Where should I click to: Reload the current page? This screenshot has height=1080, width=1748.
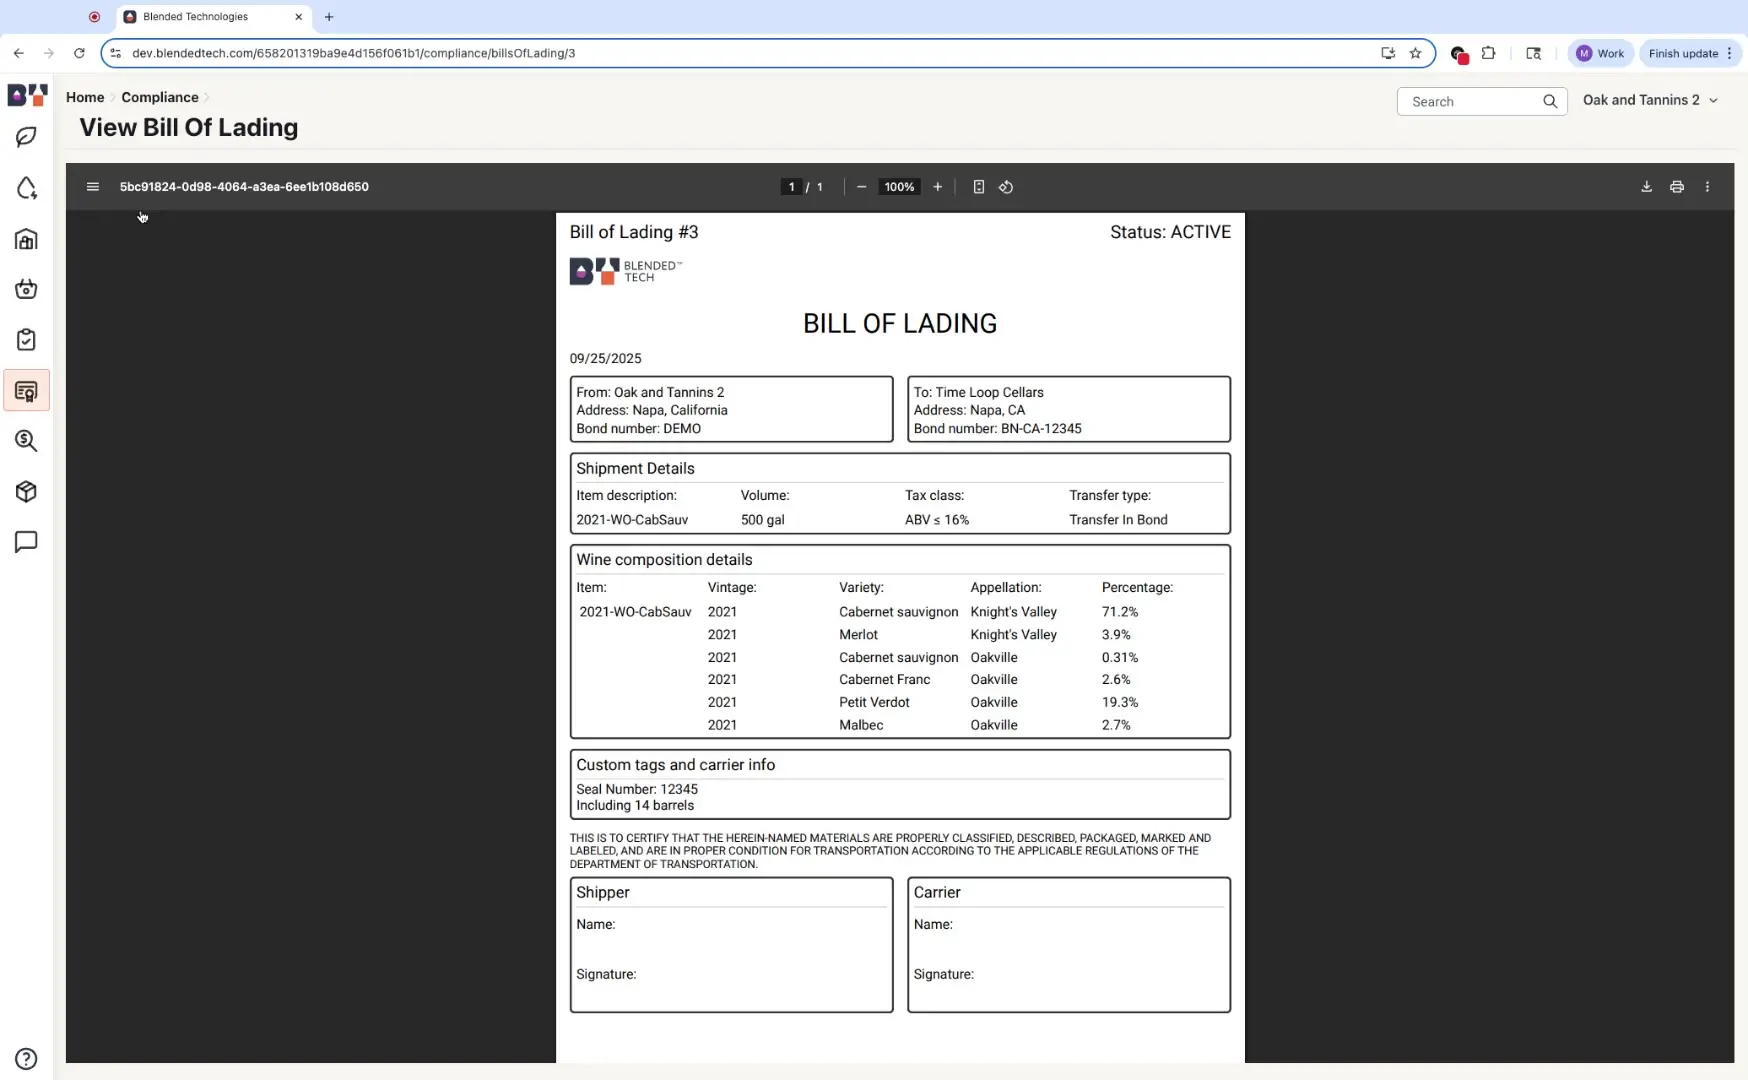point(79,53)
